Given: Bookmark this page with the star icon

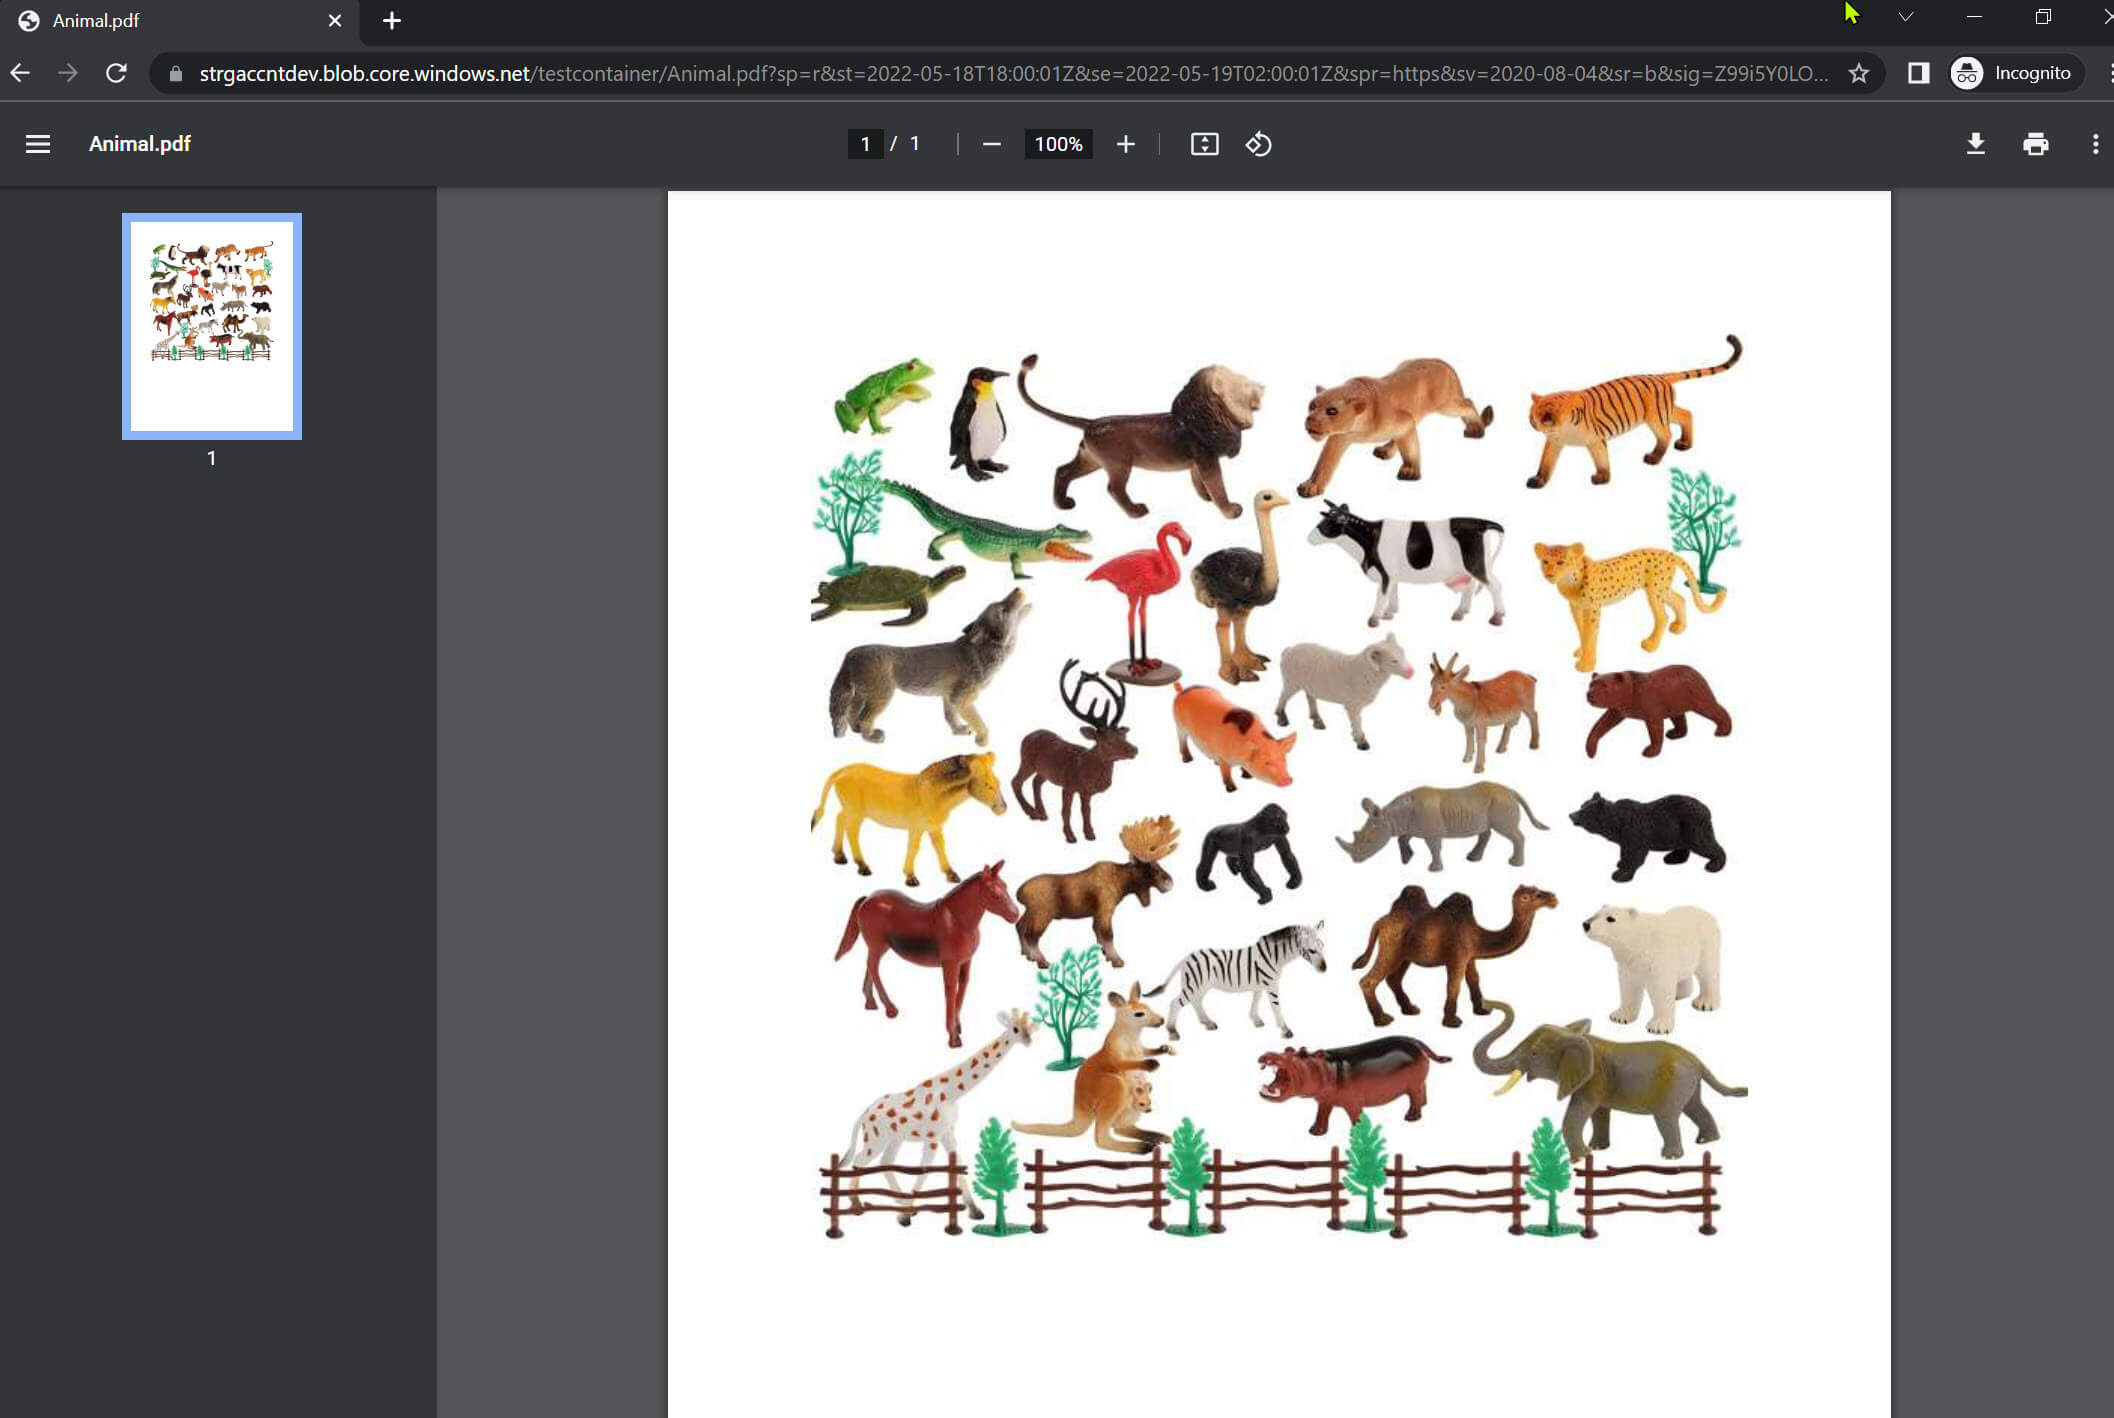Looking at the screenshot, I should [1858, 73].
